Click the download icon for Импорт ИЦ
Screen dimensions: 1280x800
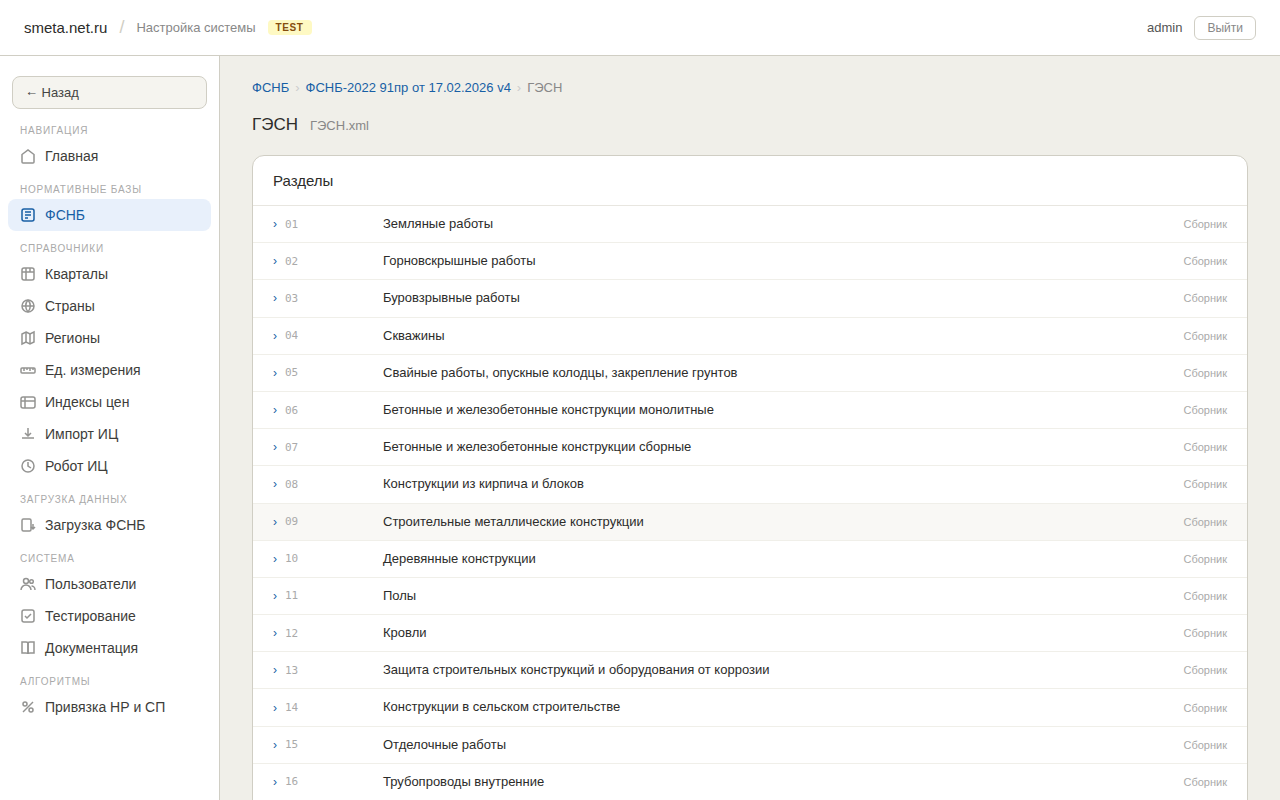point(28,434)
